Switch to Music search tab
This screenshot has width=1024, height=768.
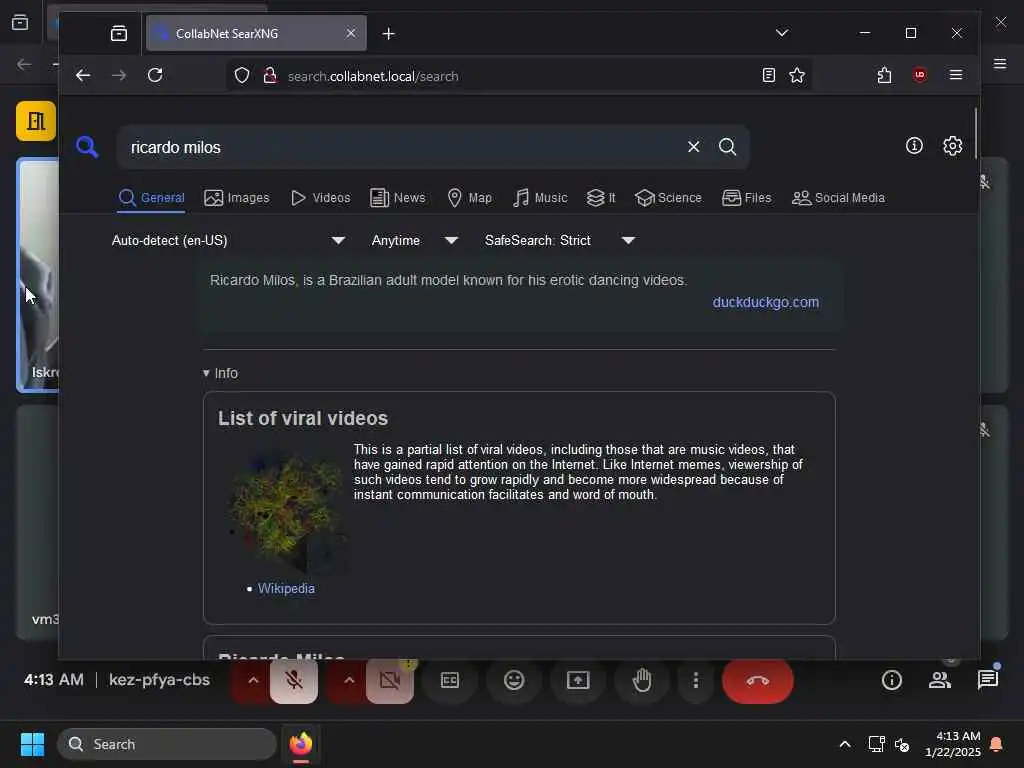click(x=540, y=198)
